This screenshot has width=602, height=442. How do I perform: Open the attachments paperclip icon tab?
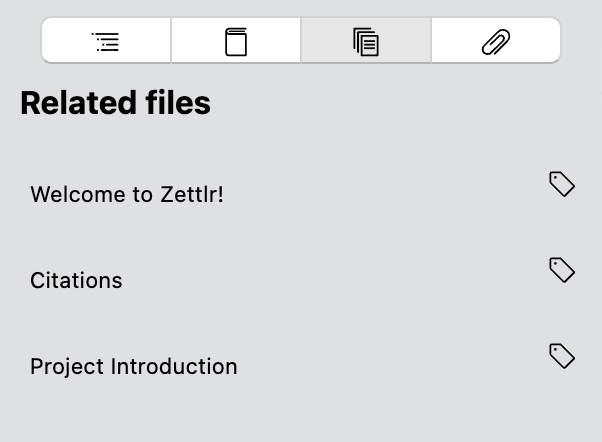(496, 41)
